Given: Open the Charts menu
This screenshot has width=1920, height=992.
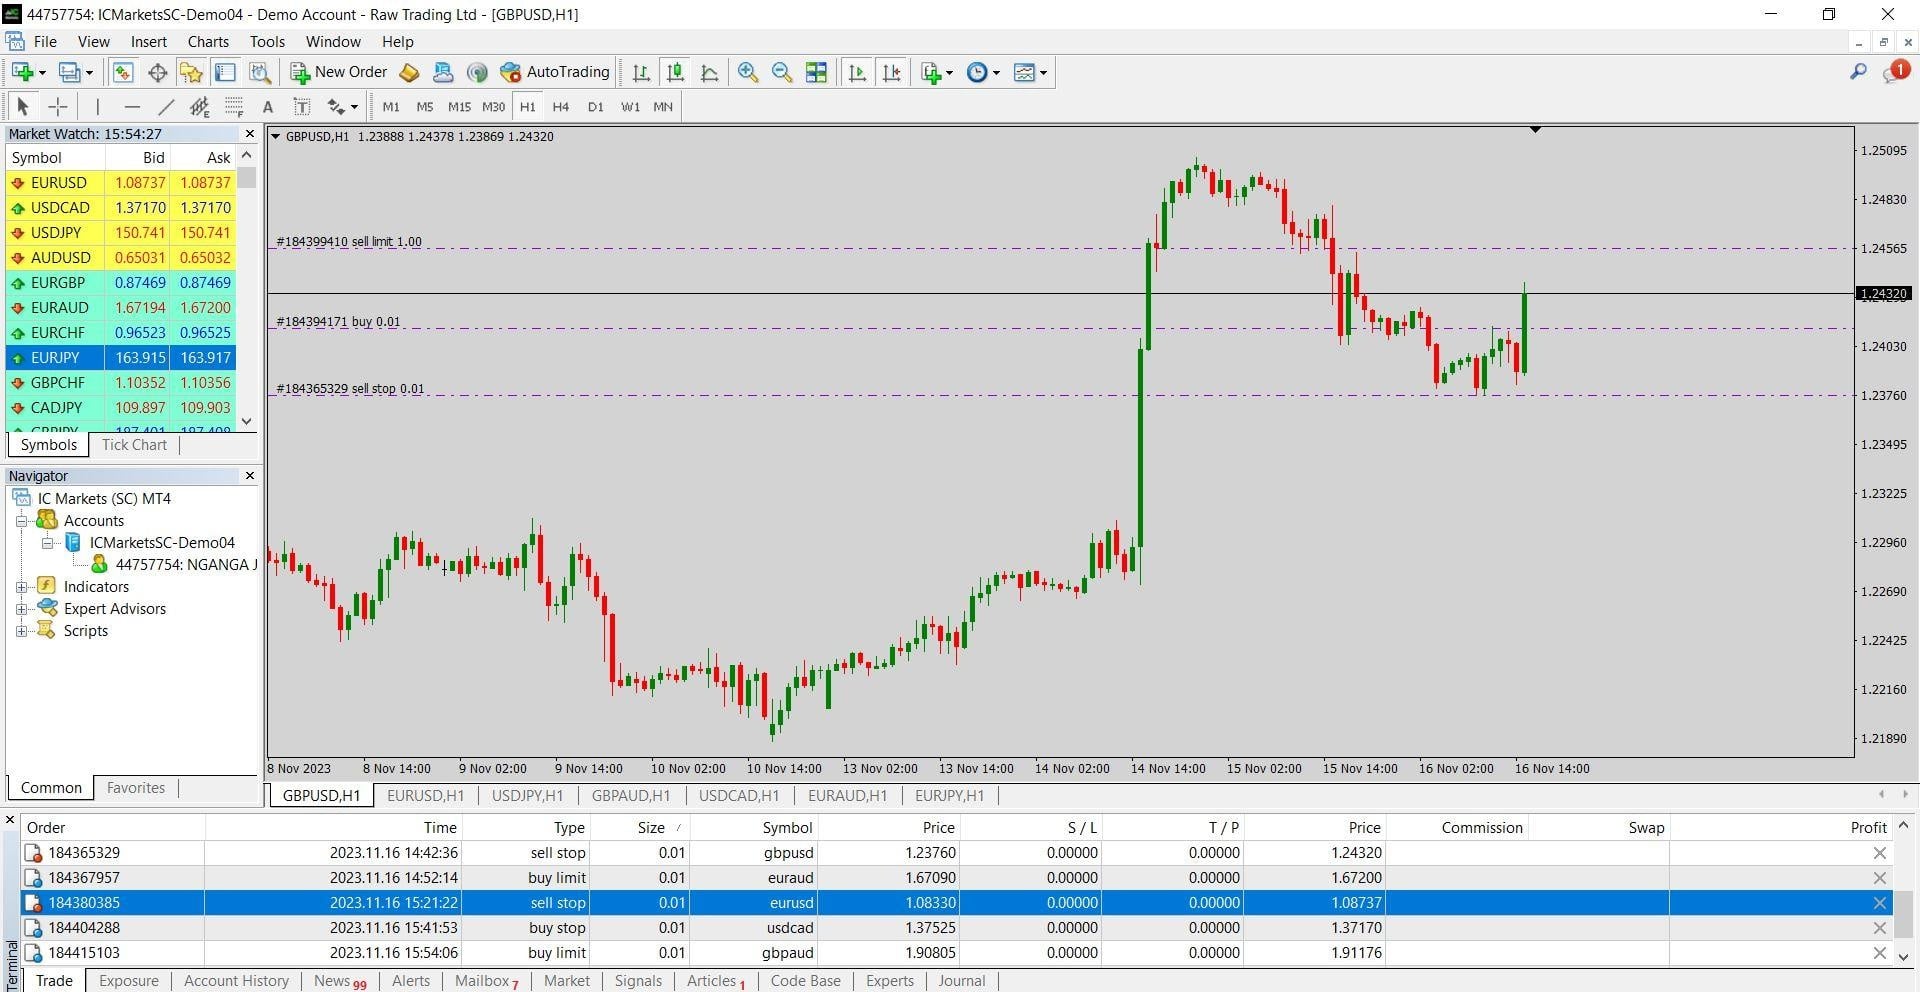Looking at the screenshot, I should tap(208, 42).
